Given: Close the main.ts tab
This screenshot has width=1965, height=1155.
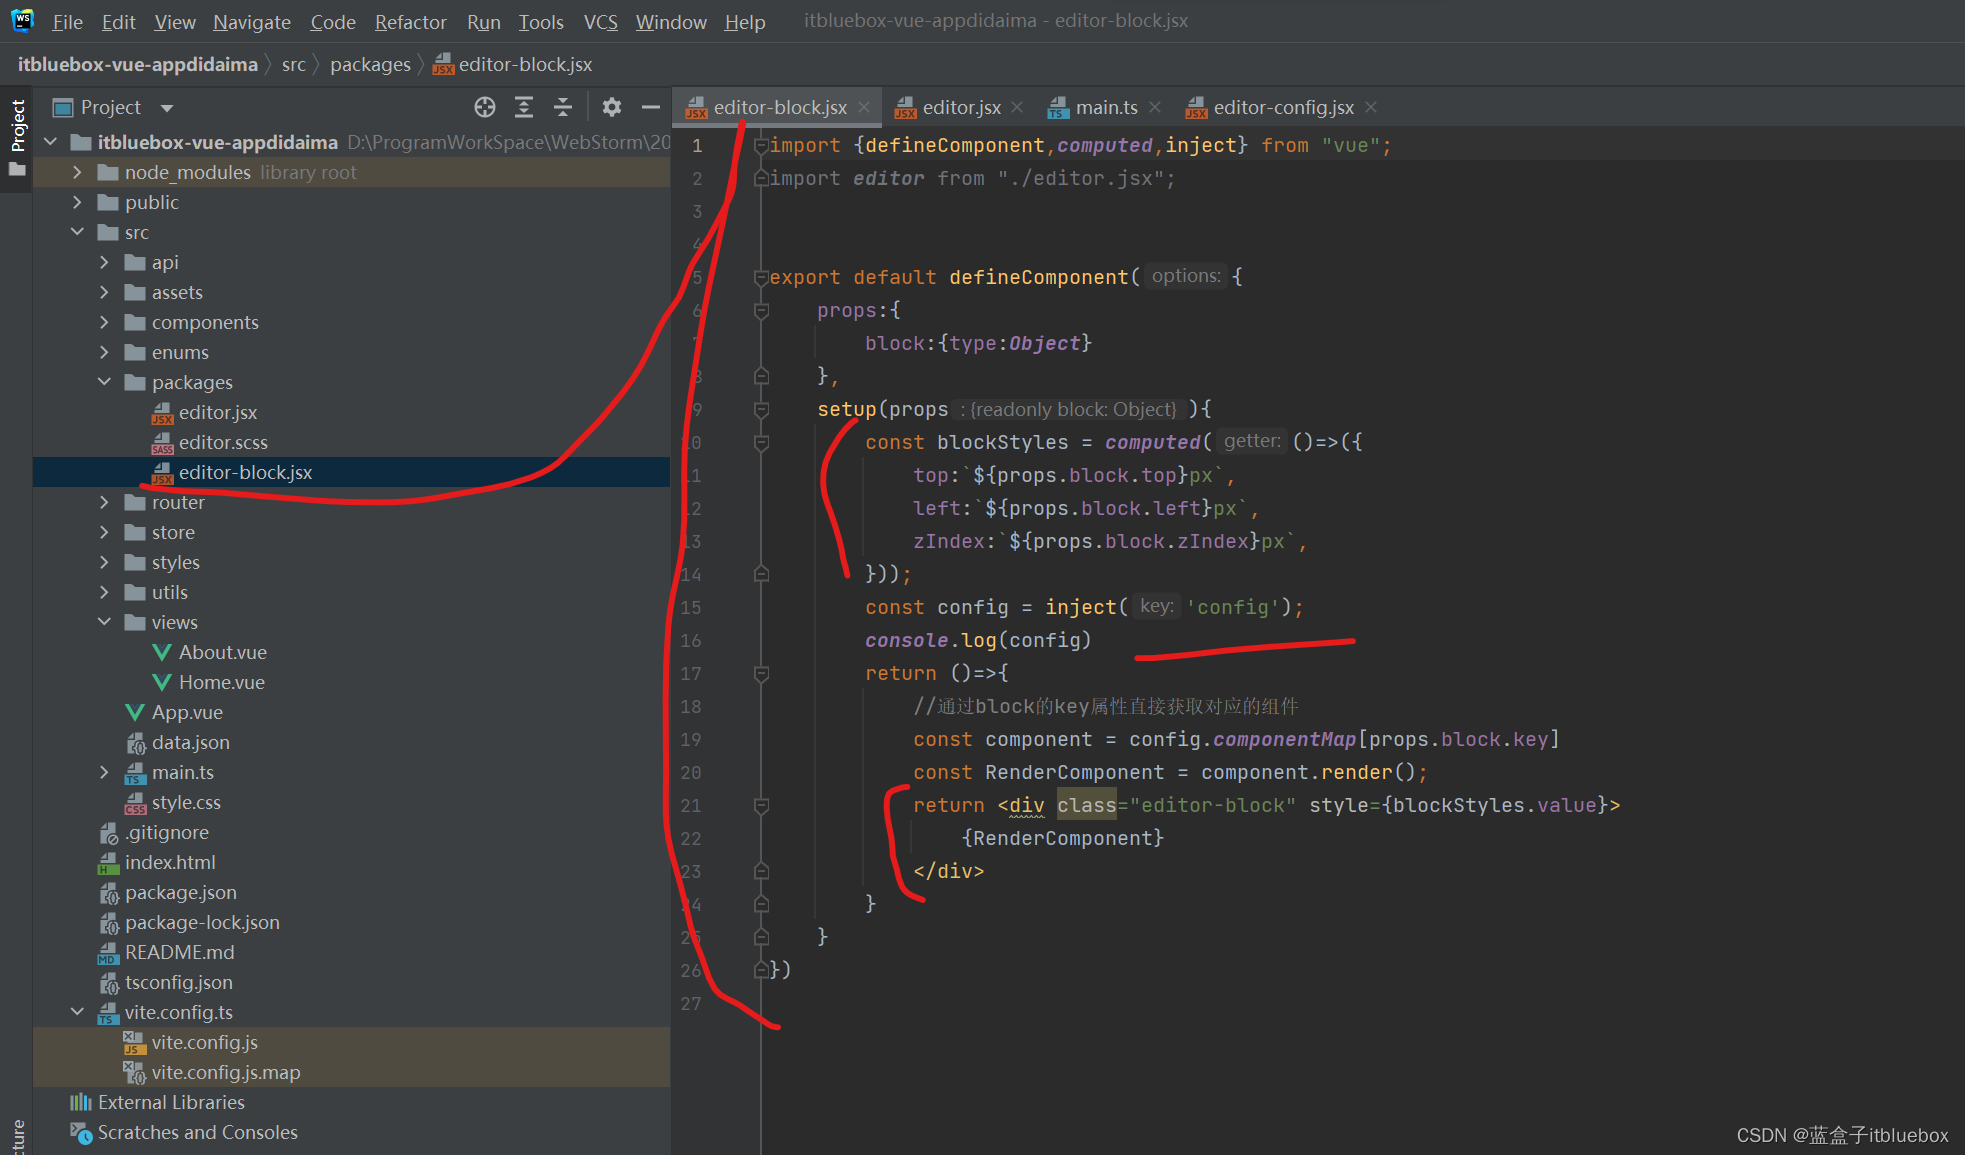Looking at the screenshot, I should [x=1155, y=107].
